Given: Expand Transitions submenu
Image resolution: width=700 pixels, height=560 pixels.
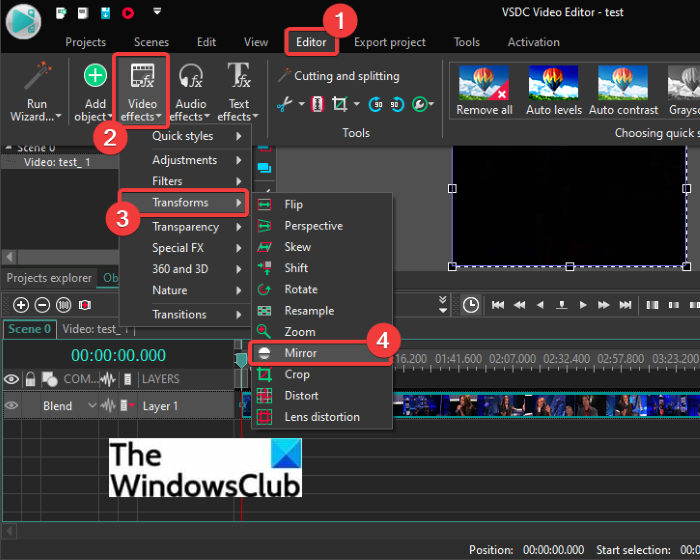Looking at the screenshot, I should 185,314.
